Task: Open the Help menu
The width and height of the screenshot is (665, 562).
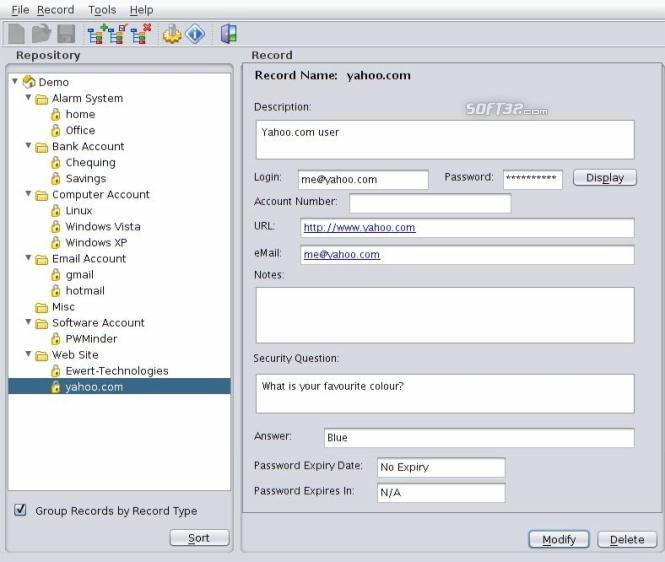Action: pyautogui.click(x=142, y=10)
